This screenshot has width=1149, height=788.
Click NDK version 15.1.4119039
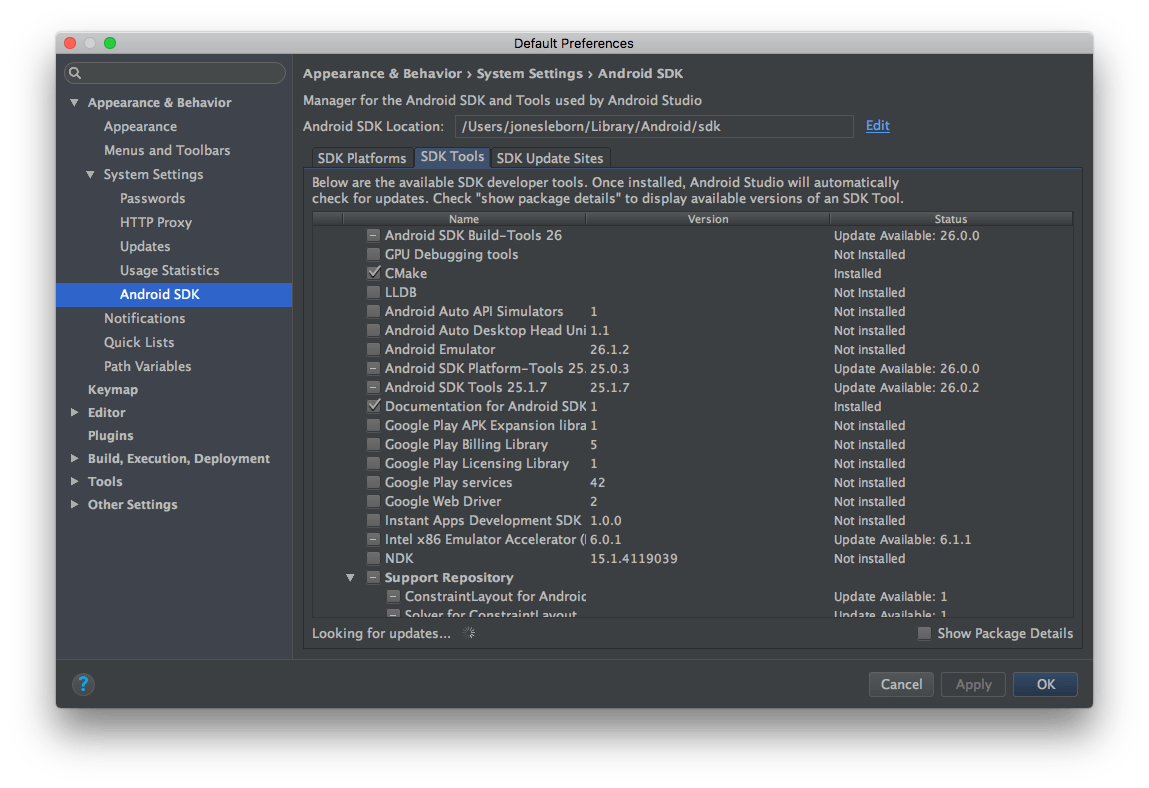point(634,559)
